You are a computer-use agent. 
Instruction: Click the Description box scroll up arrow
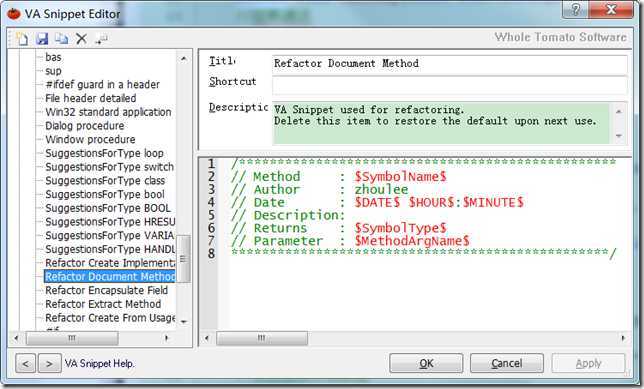click(x=619, y=111)
